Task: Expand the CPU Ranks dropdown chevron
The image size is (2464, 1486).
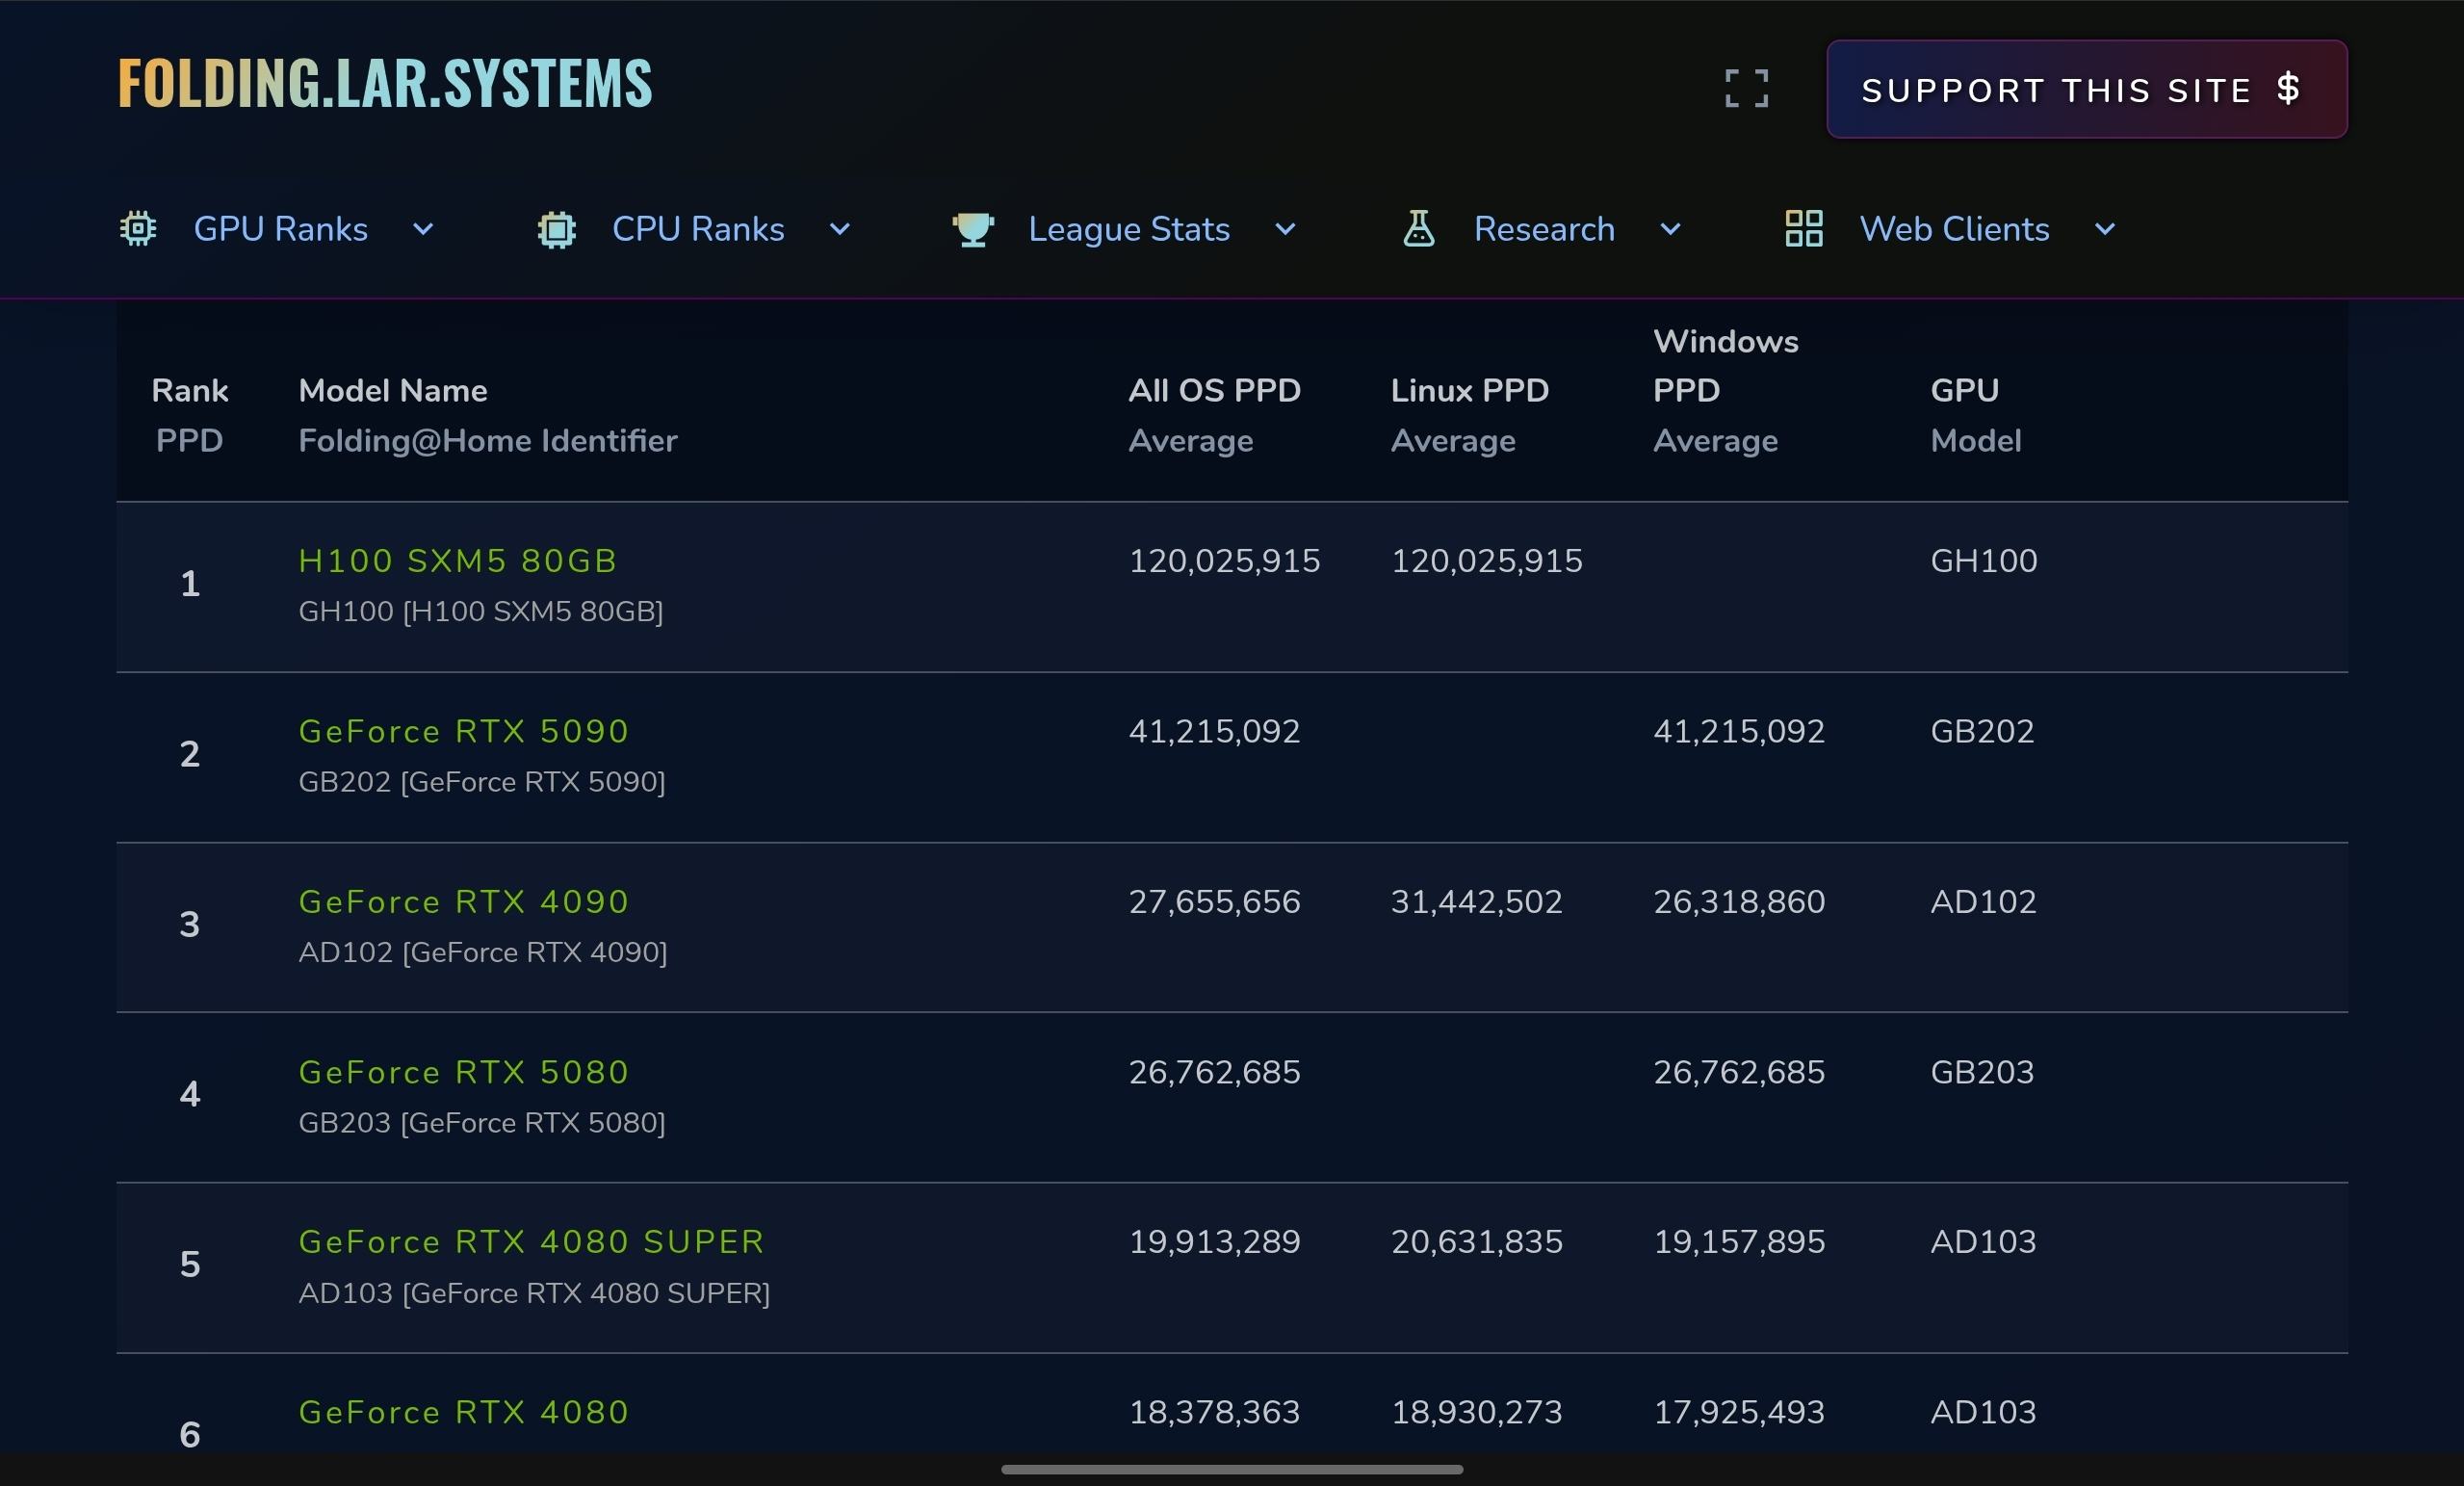Action: coord(840,230)
